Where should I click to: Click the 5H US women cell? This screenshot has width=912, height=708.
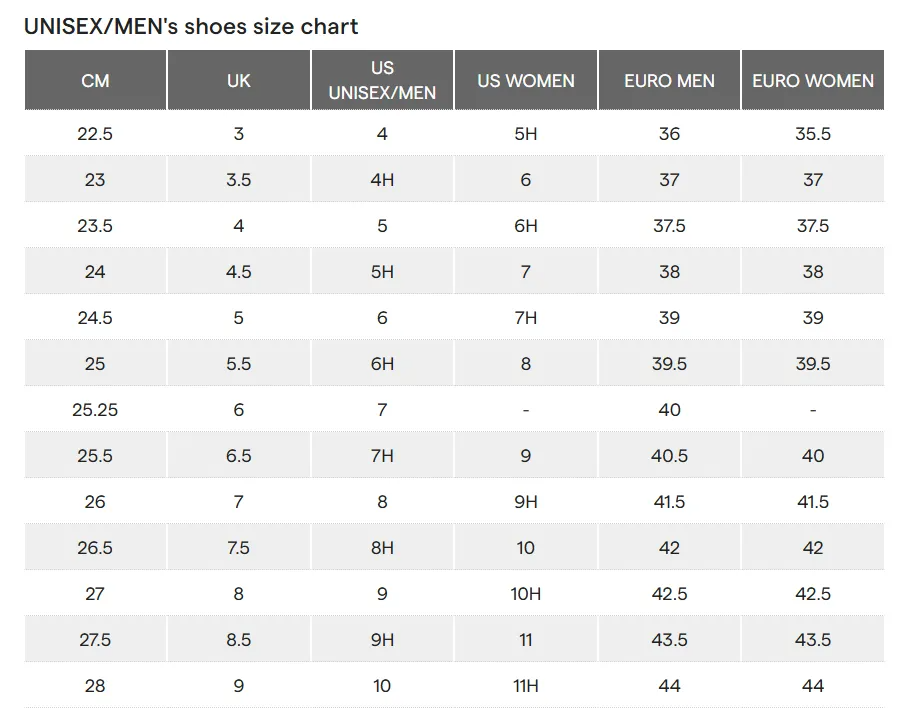pyautogui.click(x=526, y=133)
